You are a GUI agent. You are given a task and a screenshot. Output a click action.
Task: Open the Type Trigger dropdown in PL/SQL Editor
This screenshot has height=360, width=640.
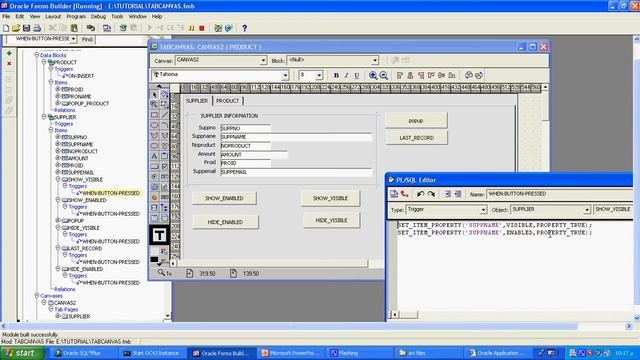(483, 210)
